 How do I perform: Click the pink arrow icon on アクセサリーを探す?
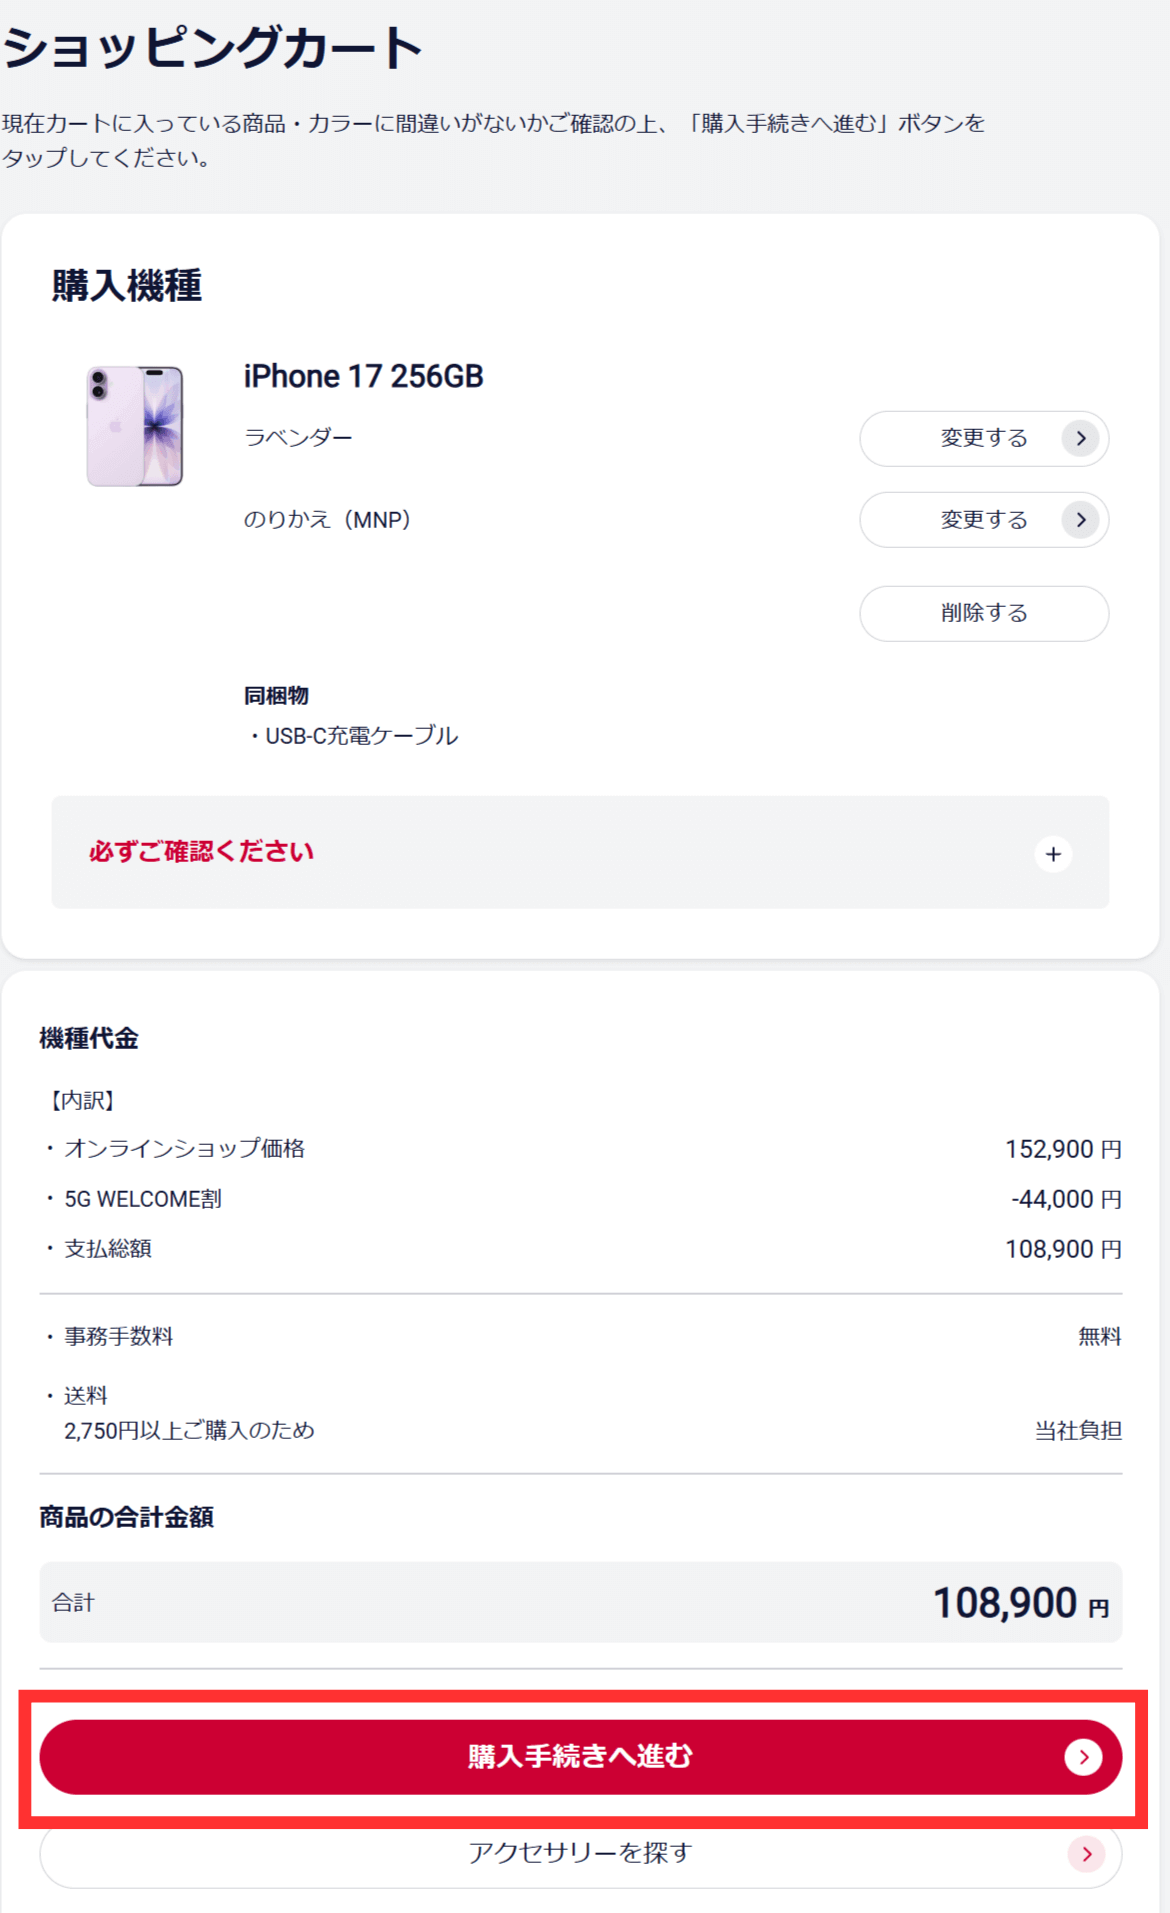click(1086, 1854)
